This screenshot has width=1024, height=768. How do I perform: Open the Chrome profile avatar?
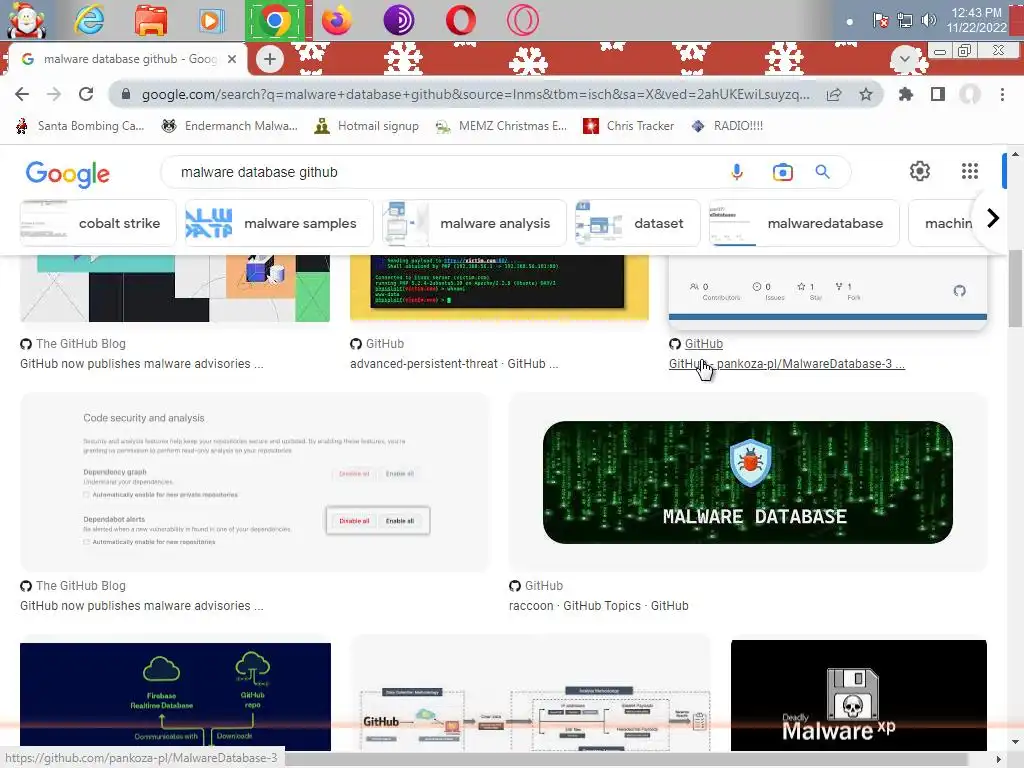tap(970, 95)
